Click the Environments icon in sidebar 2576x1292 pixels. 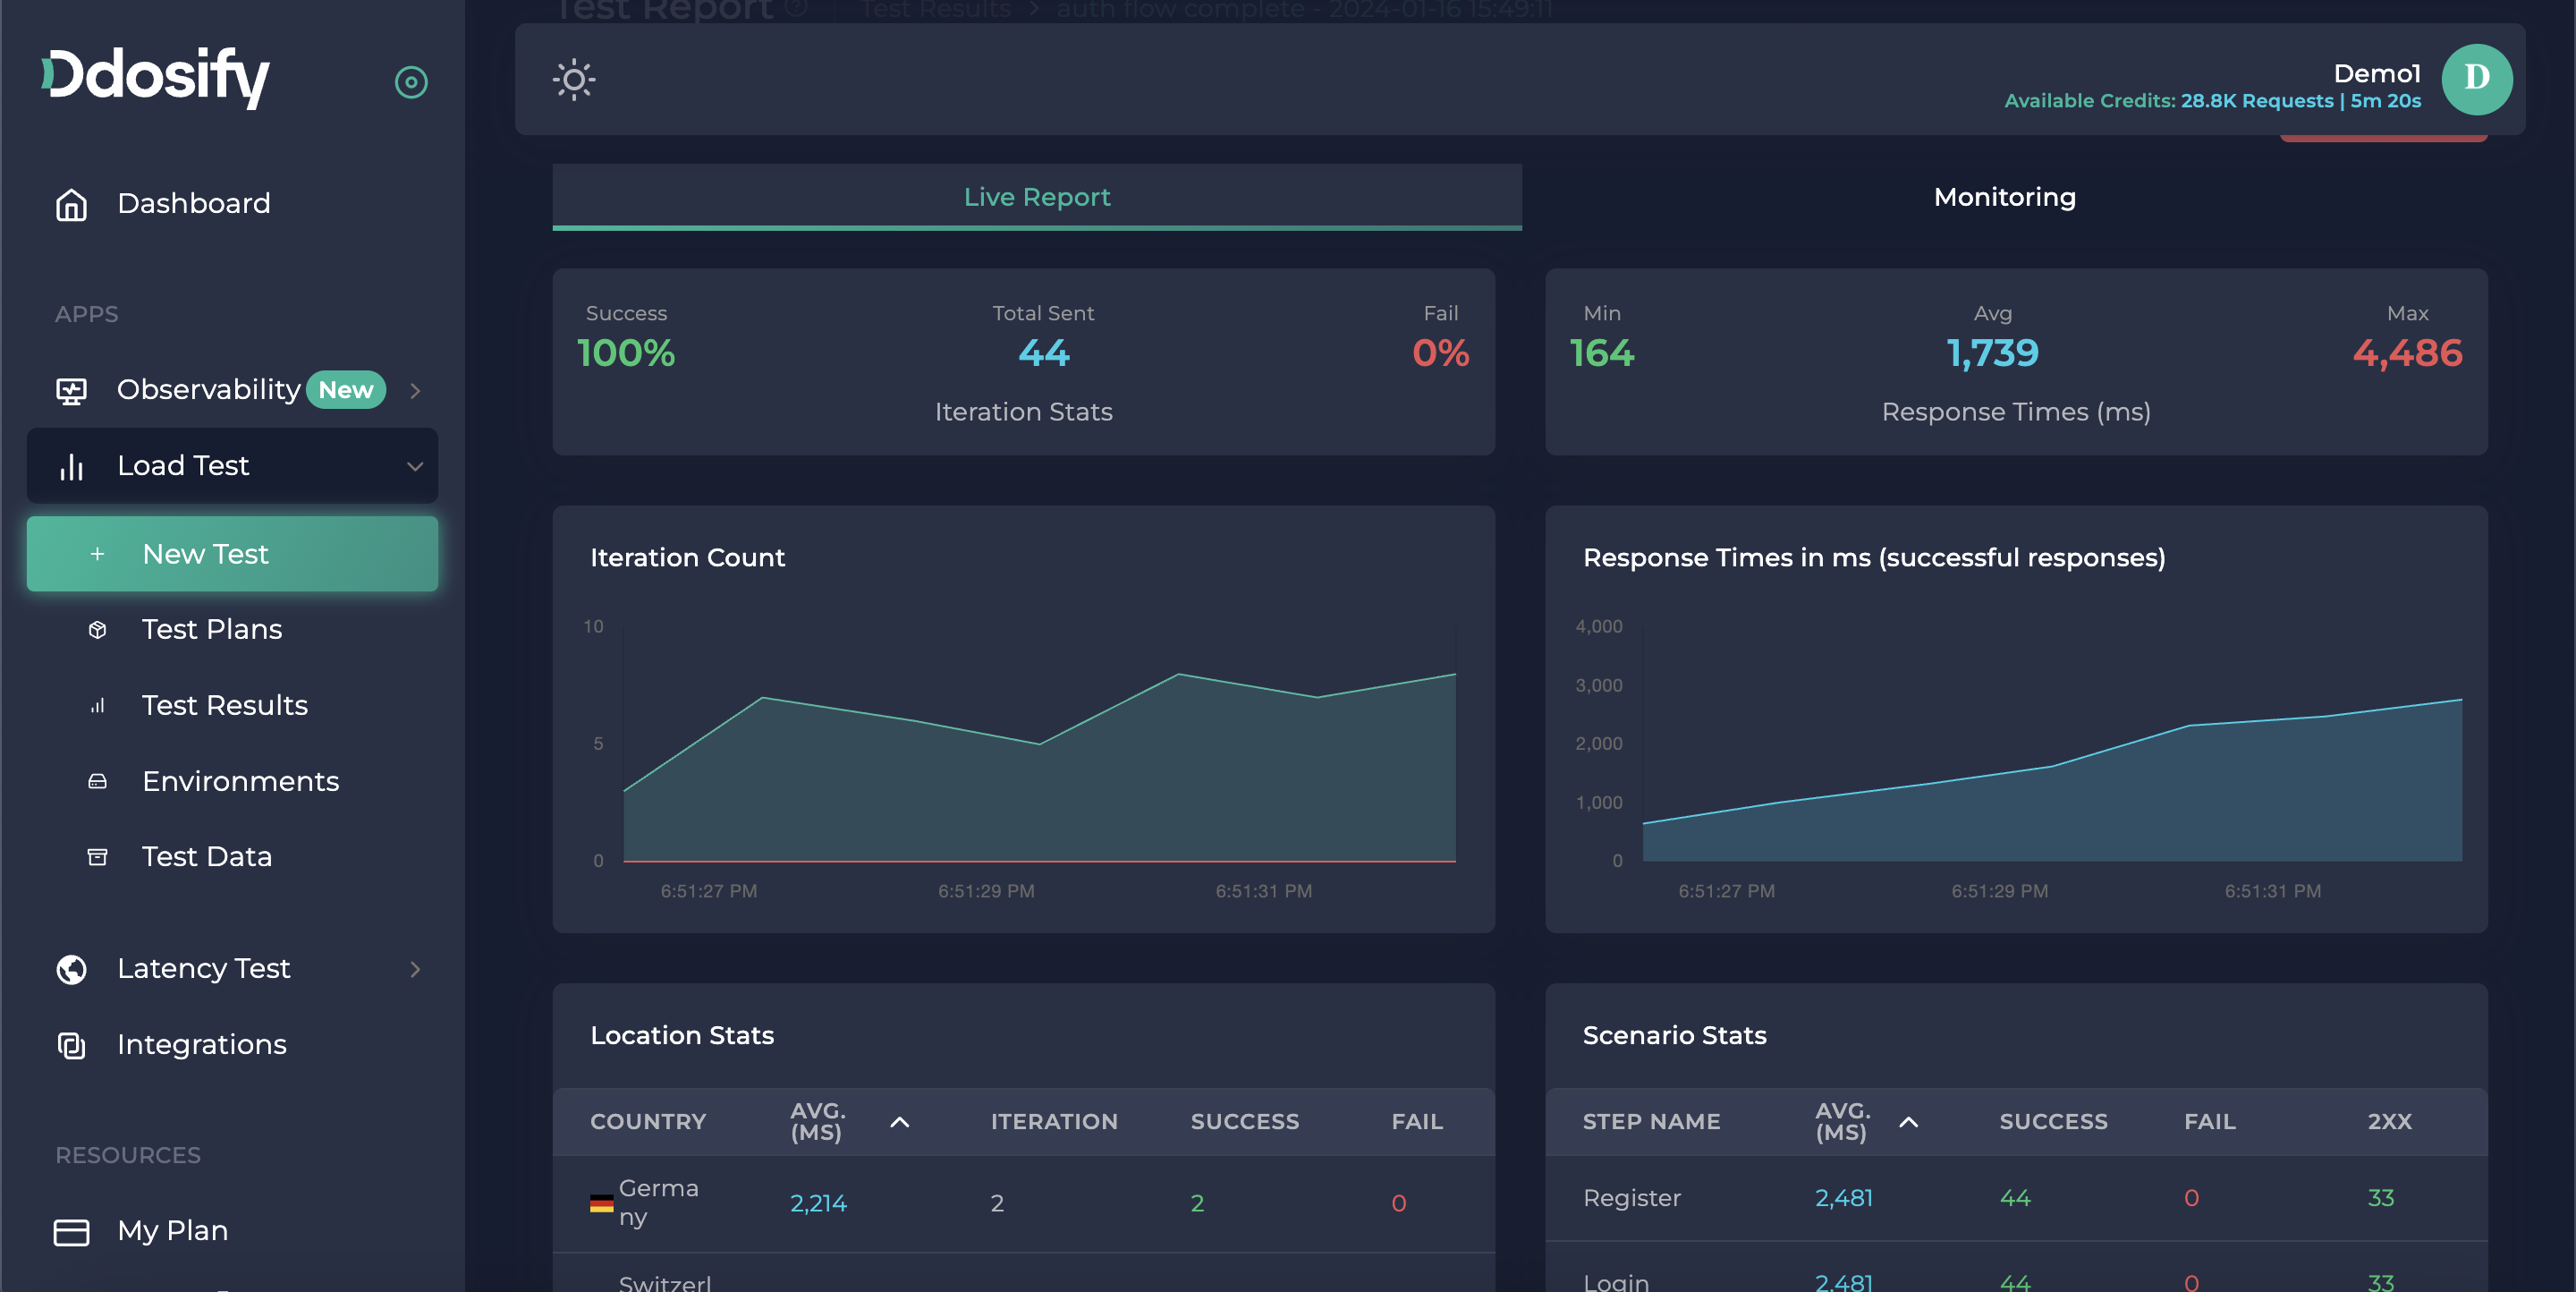pos(97,781)
